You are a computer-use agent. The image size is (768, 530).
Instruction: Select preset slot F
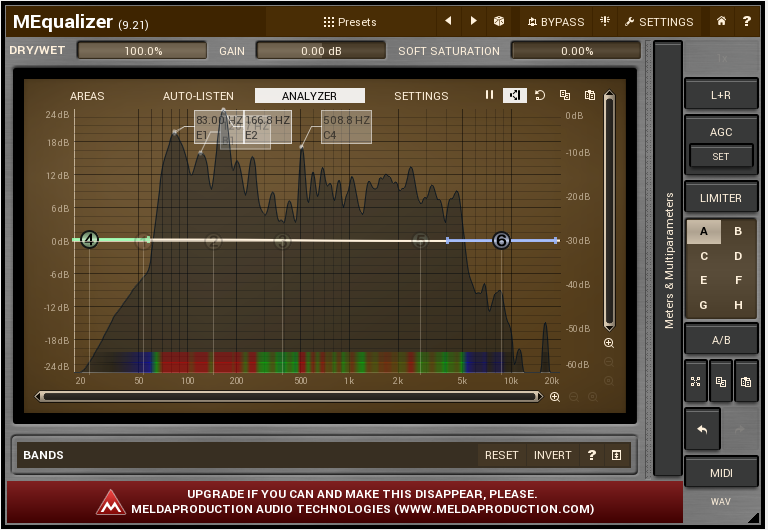738,280
